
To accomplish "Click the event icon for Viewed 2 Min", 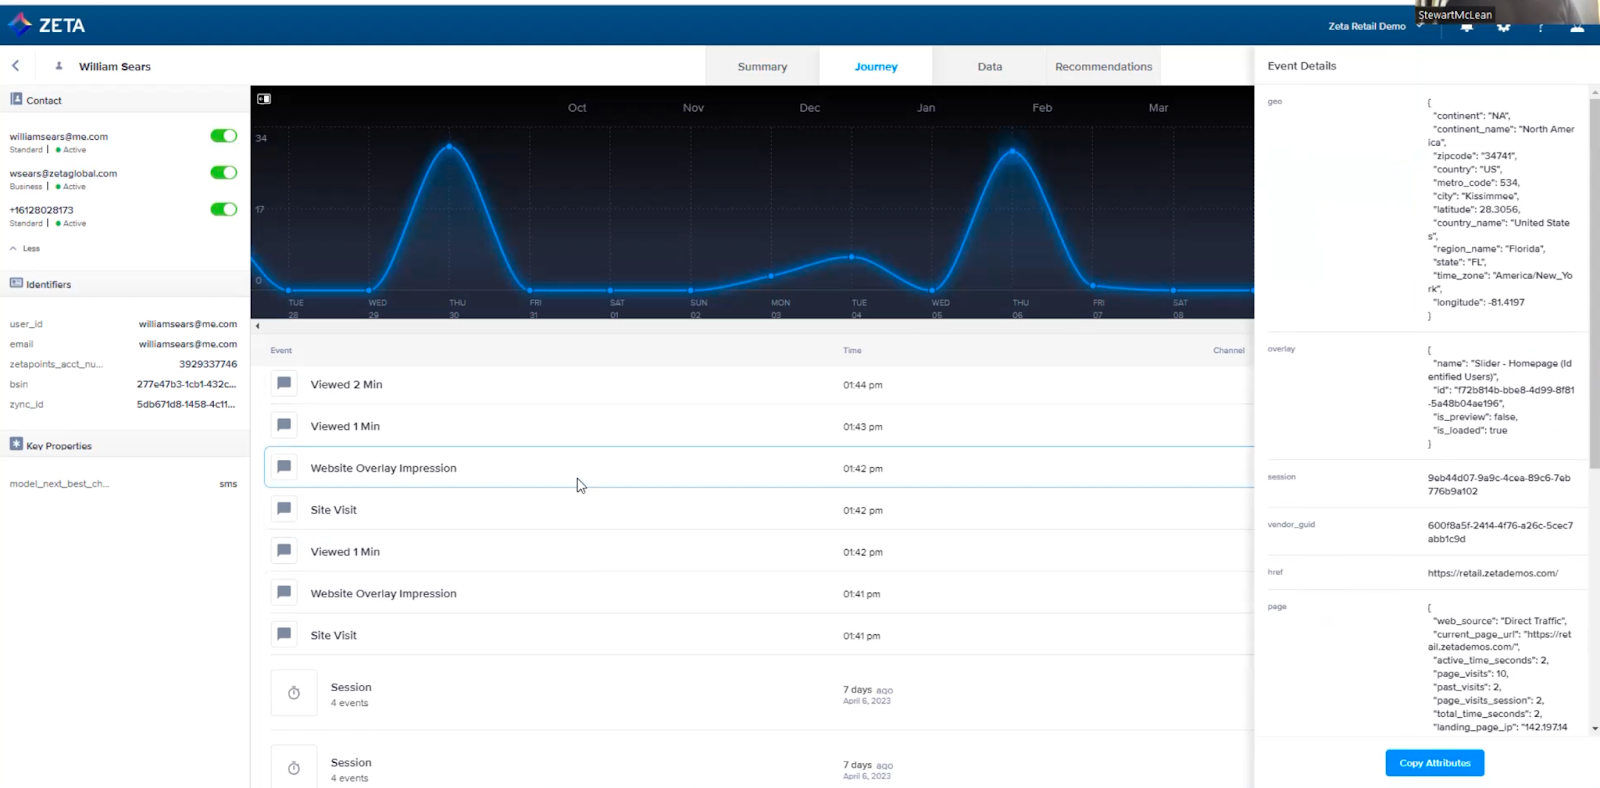I will click(x=284, y=384).
